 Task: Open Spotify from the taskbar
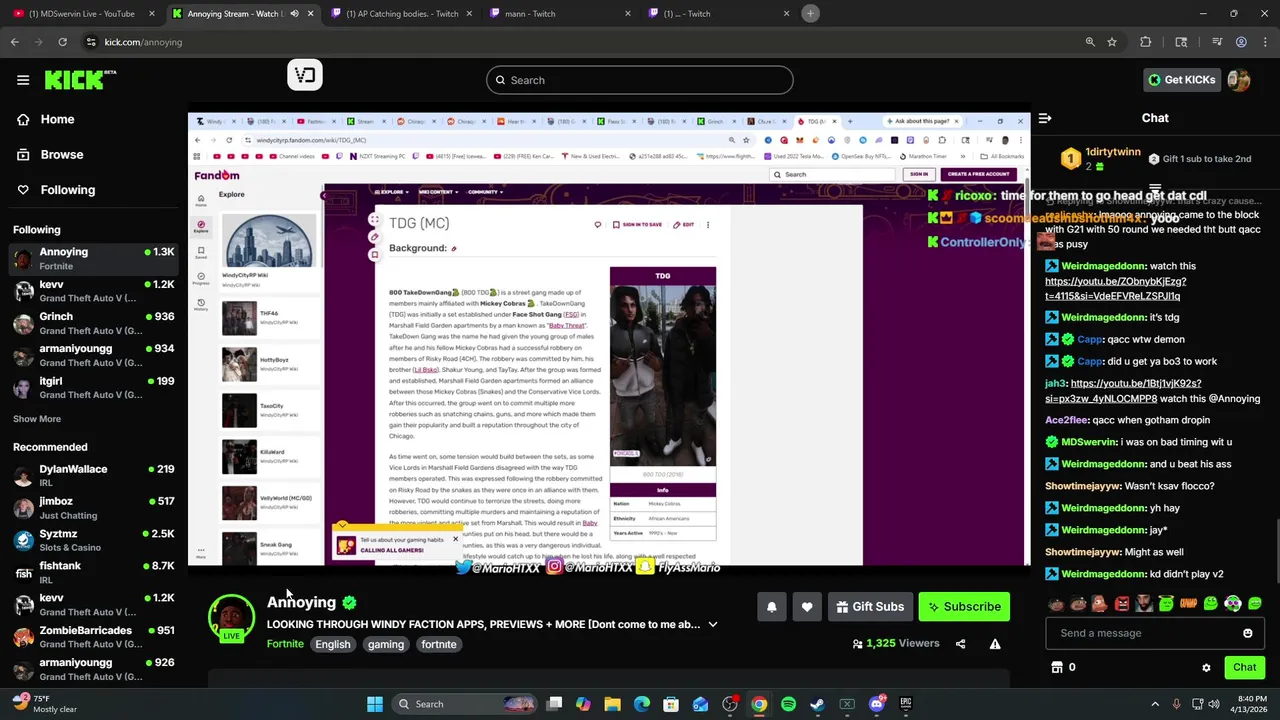pyautogui.click(x=788, y=704)
